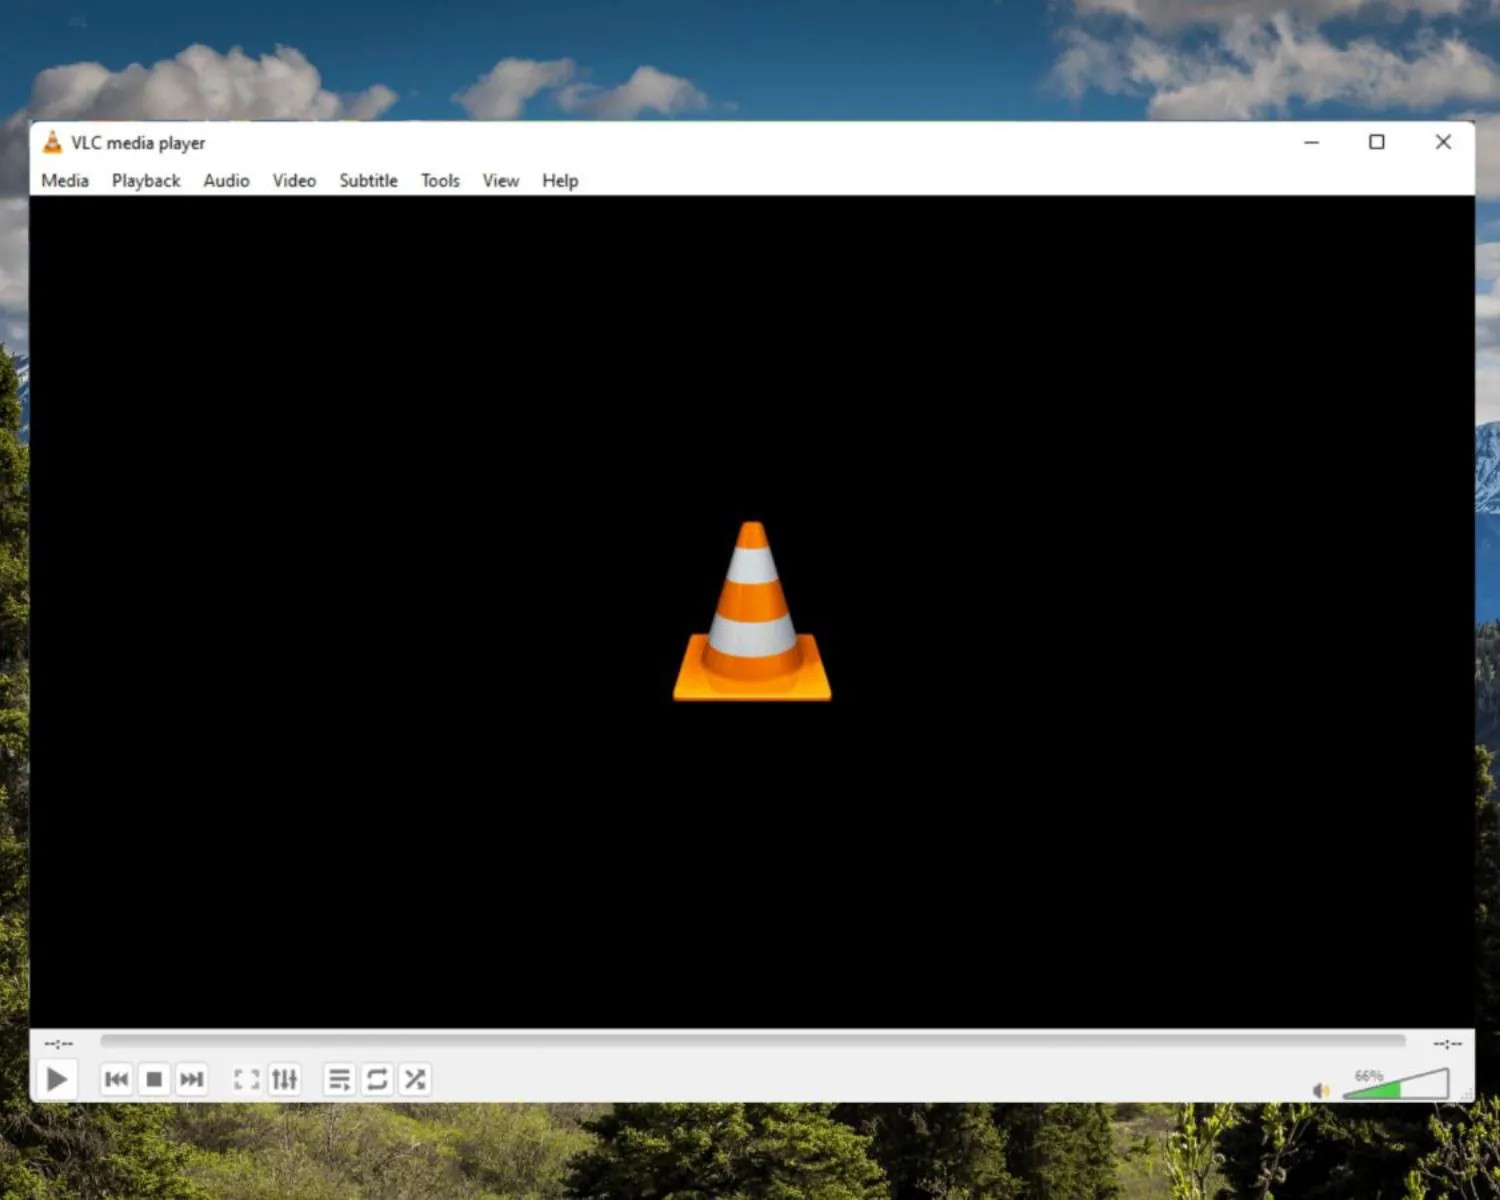Mute audio using the speaker icon
Screen dimensions: 1500x1200
(1321, 1089)
